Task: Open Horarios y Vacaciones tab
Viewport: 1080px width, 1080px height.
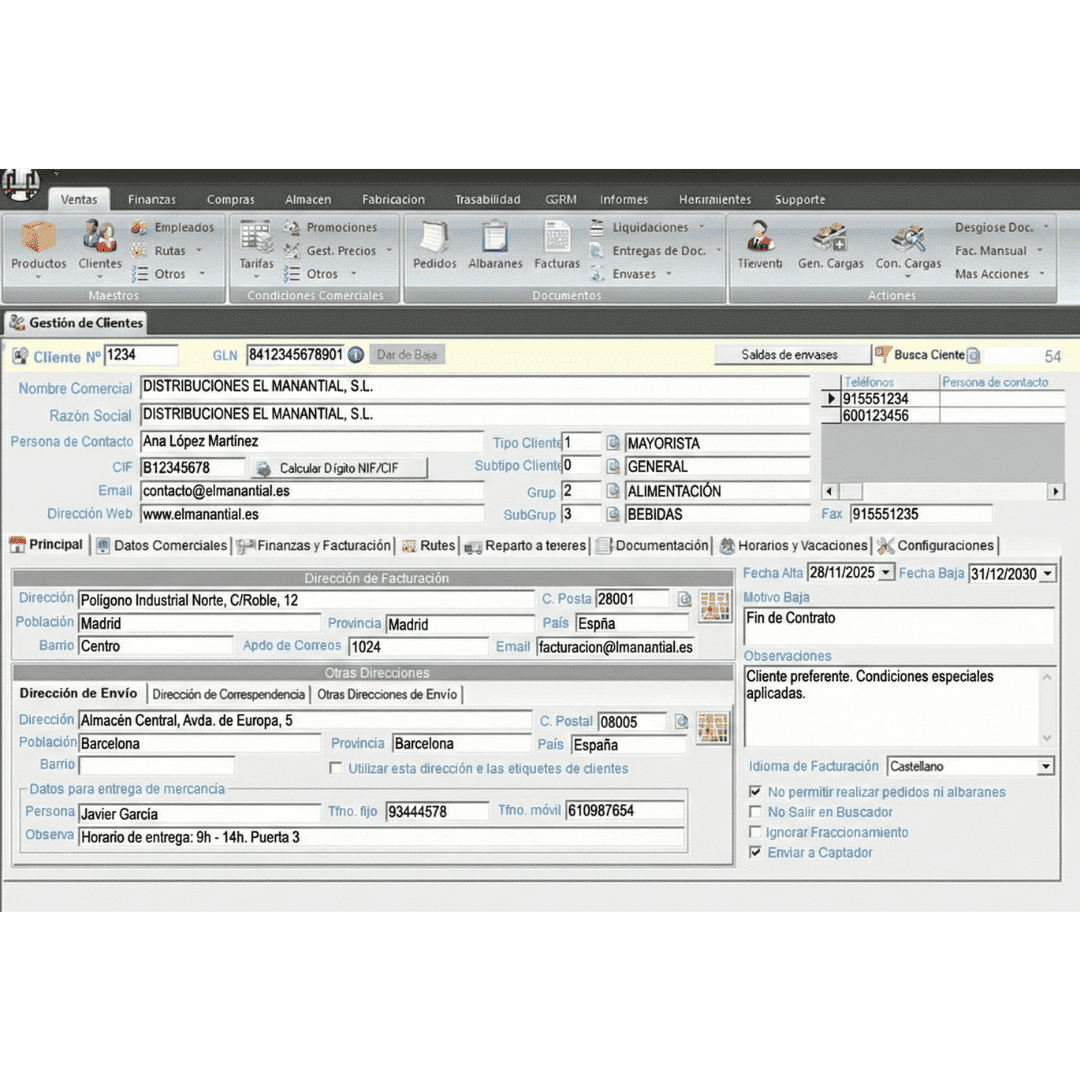Action: 793,546
